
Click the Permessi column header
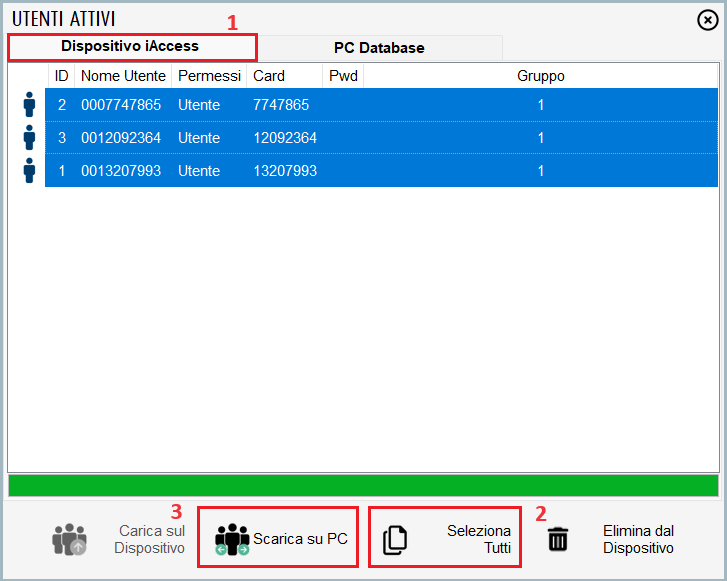[x=210, y=76]
